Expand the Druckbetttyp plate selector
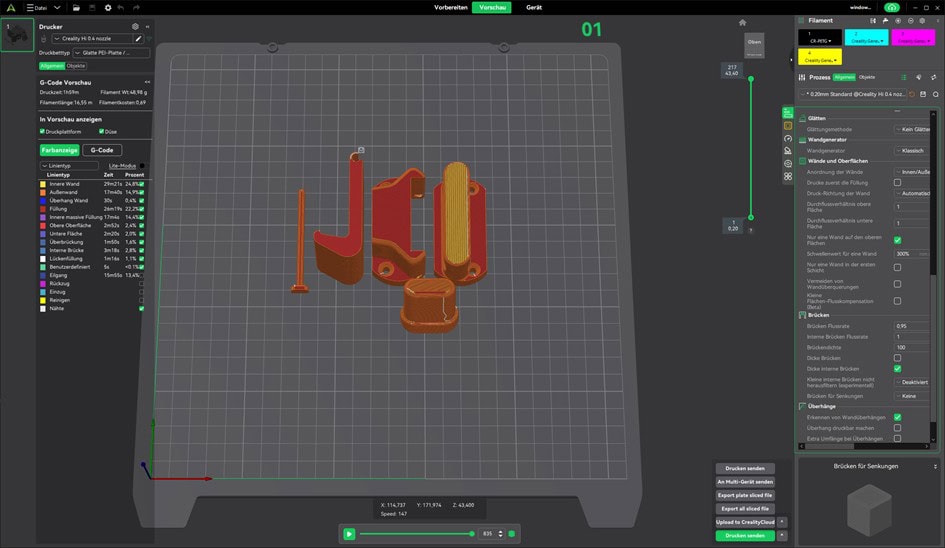Viewport: 945px width, 548px height. (x=110, y=53)
